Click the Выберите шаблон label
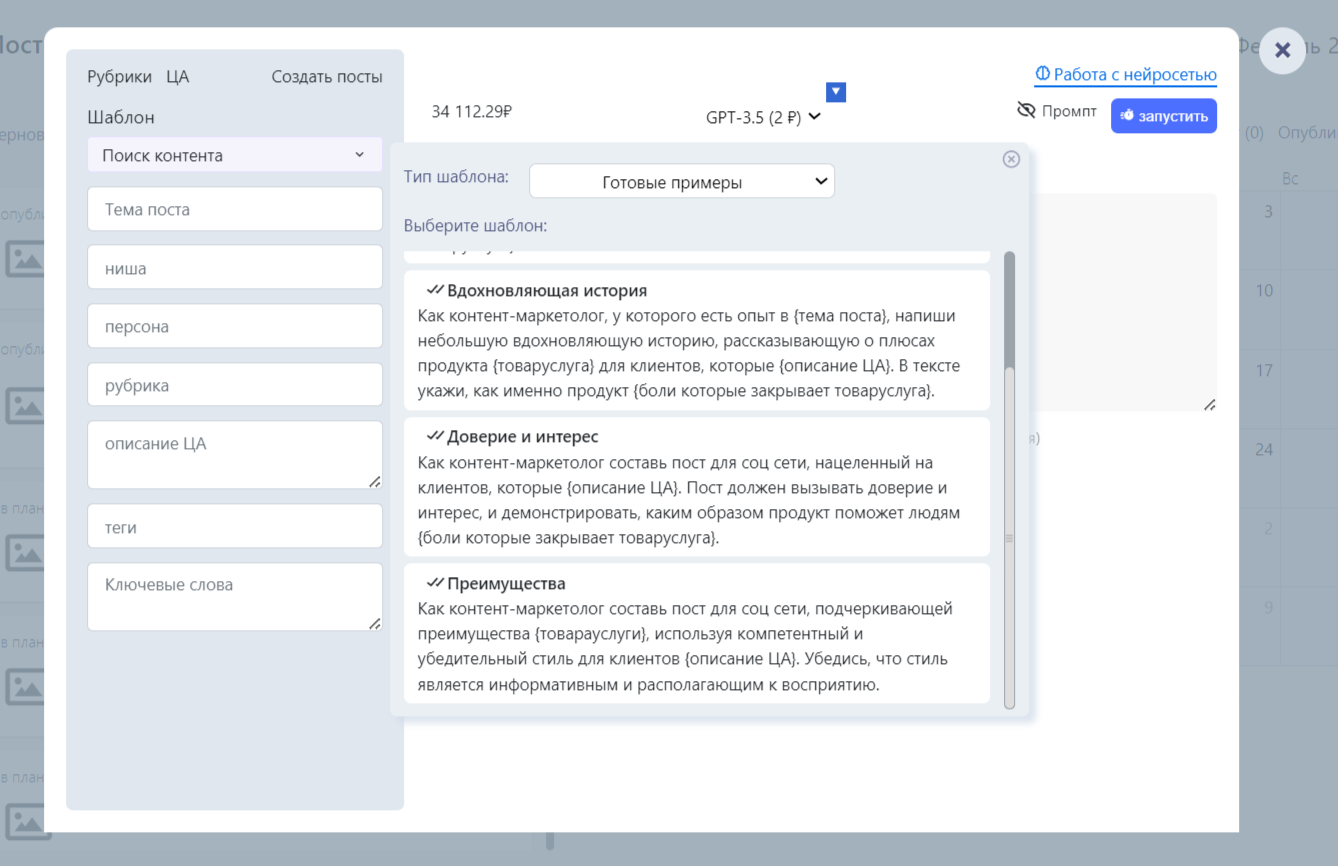Image resolution: width=1338 pixels, height=866 pixels. (475, 226)
